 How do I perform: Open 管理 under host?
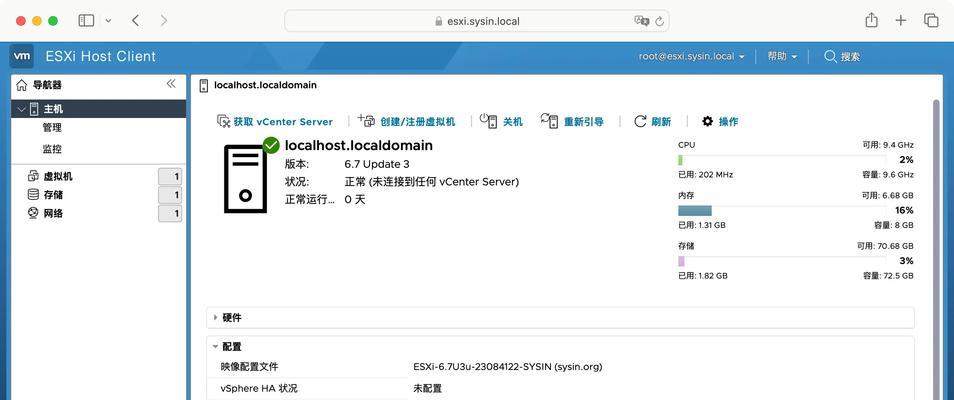click(52, 128)
